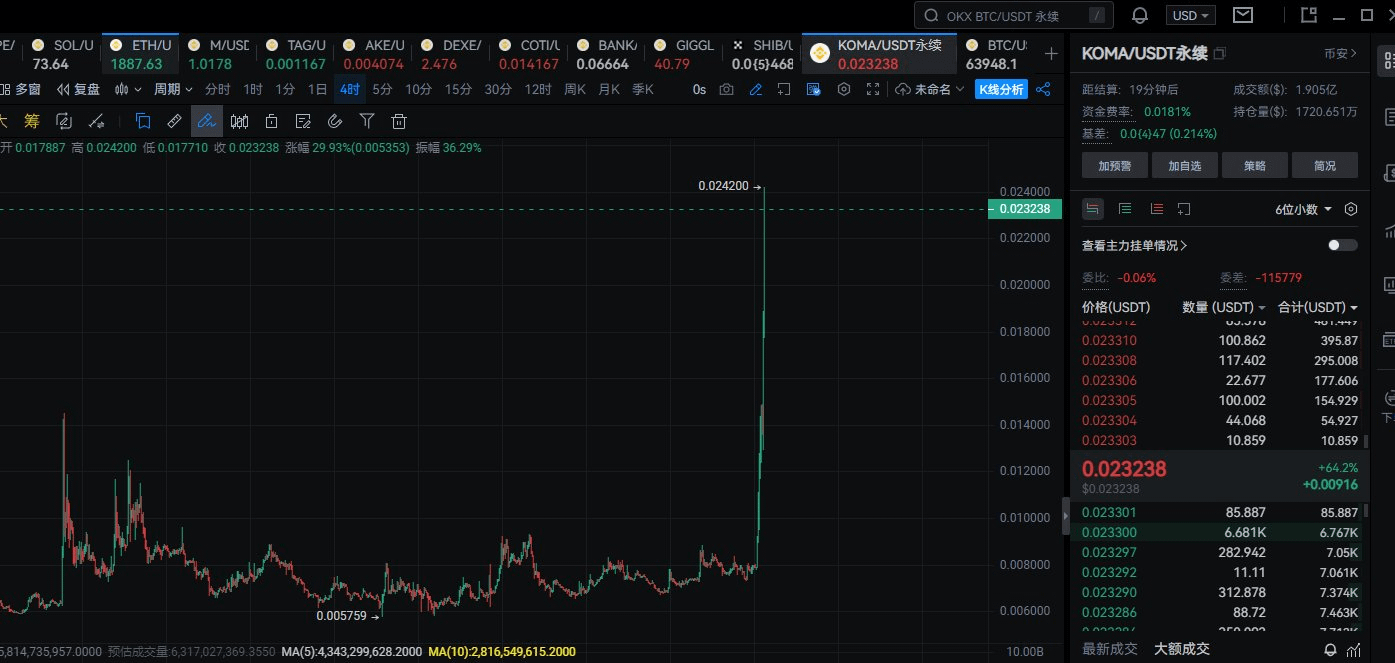
Task: Take a chart screenshot with camera icon
Action: 726,89
